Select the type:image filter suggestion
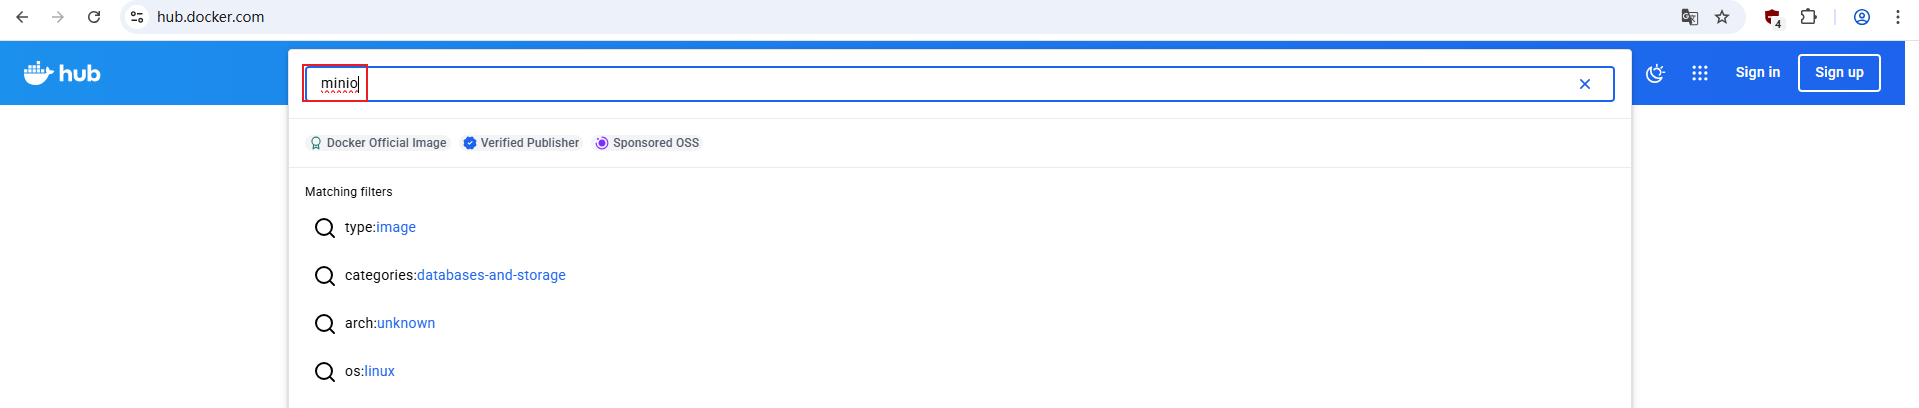Screen dimensions: 1919x408 pyautogui.click(x=380, y=228)
